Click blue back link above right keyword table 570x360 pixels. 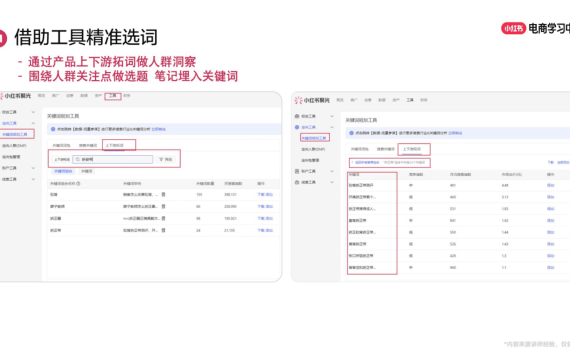click(x=366, y=163)
